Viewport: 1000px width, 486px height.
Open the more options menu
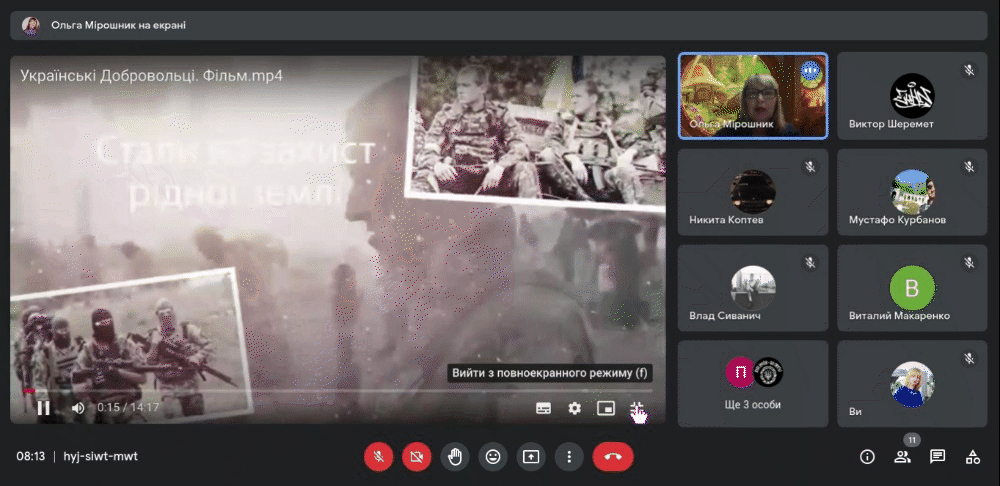tap(569, 457)
